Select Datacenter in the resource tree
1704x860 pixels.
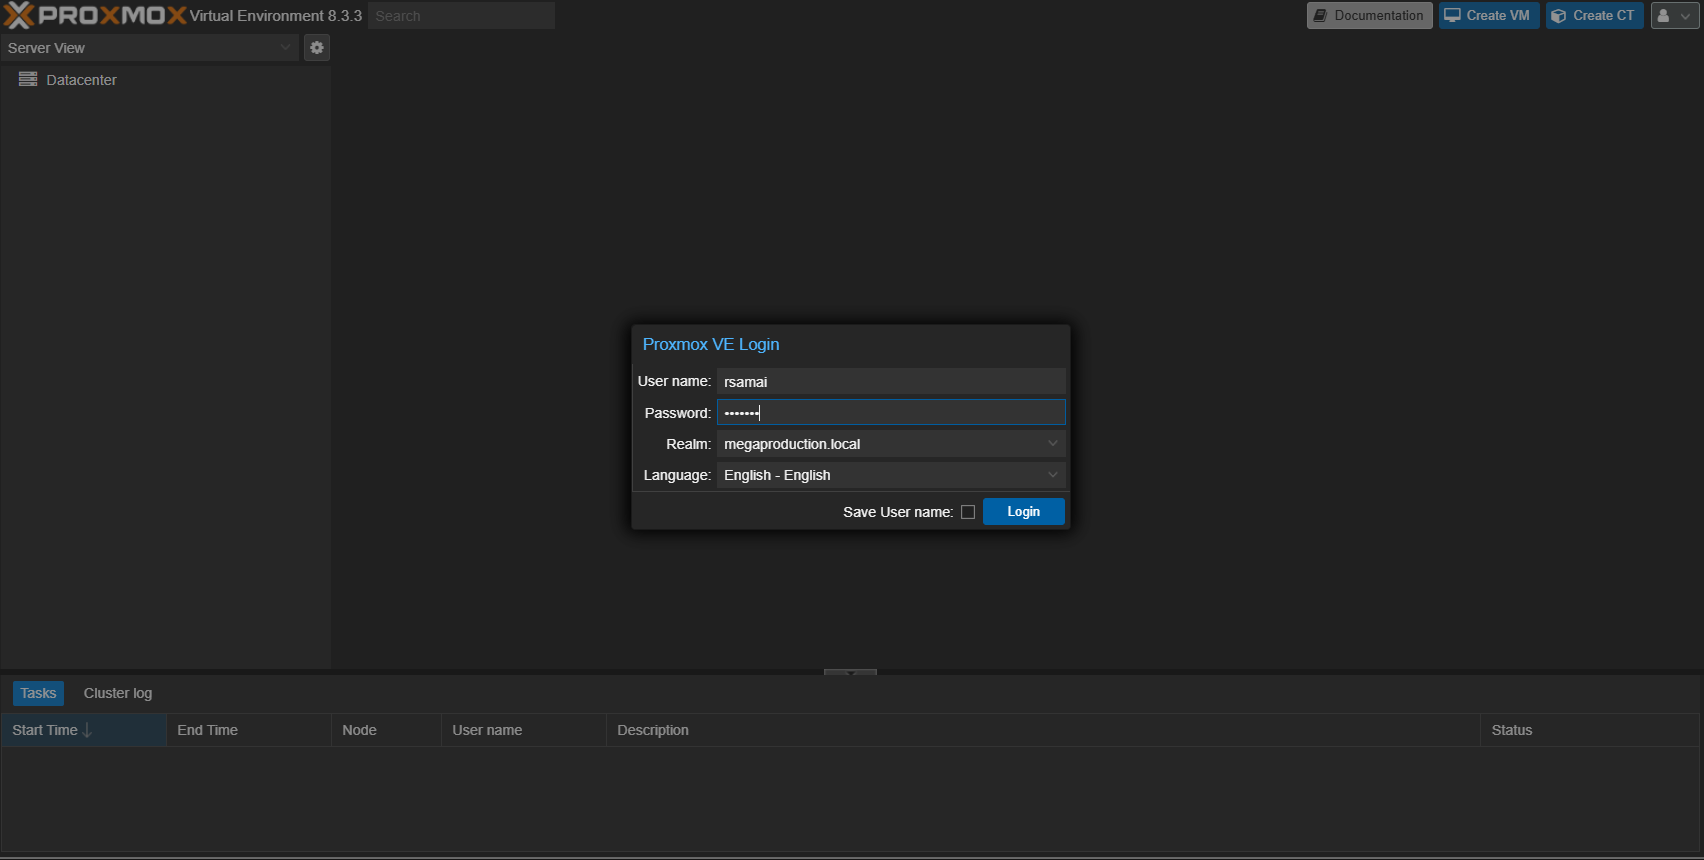pyautogui.click(x=81, y=80)
